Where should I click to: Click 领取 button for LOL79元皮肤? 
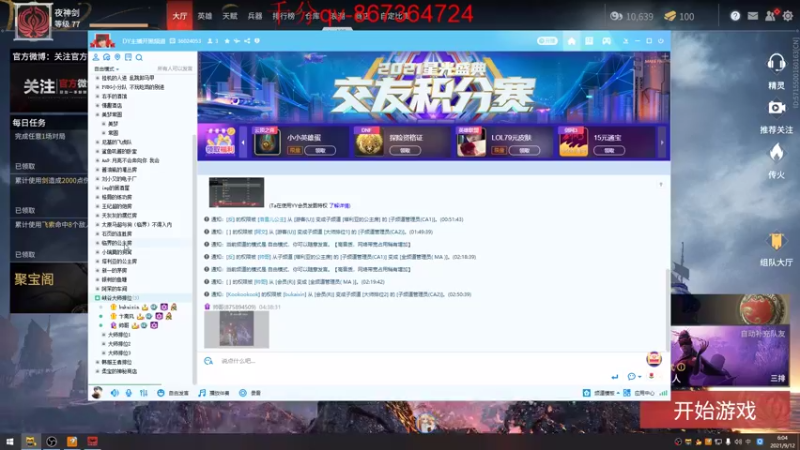(524, 151)
